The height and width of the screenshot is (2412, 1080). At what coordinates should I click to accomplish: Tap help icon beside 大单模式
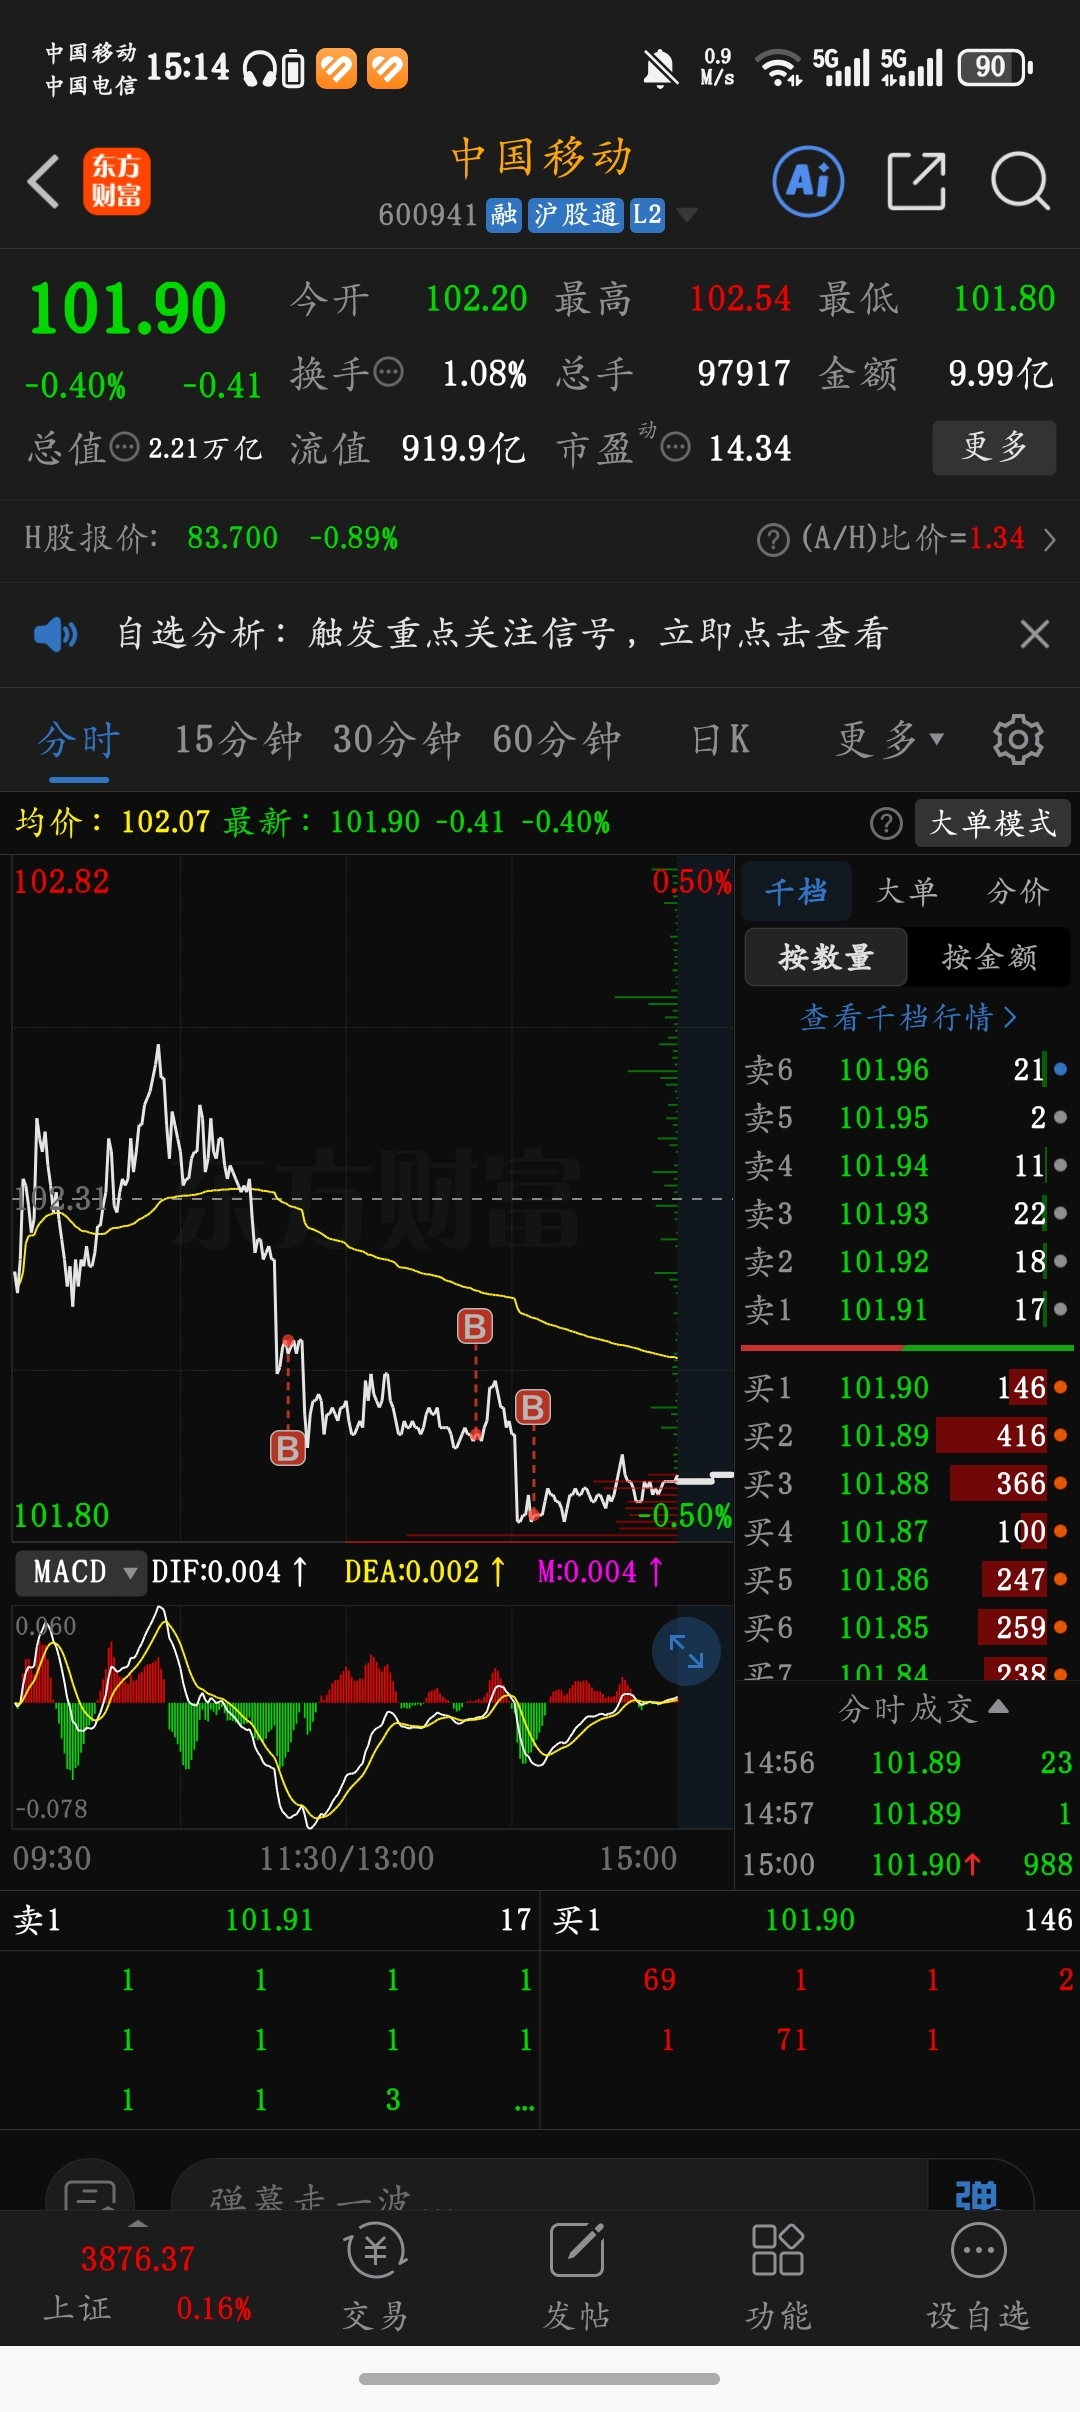click(x=886, y=823)
